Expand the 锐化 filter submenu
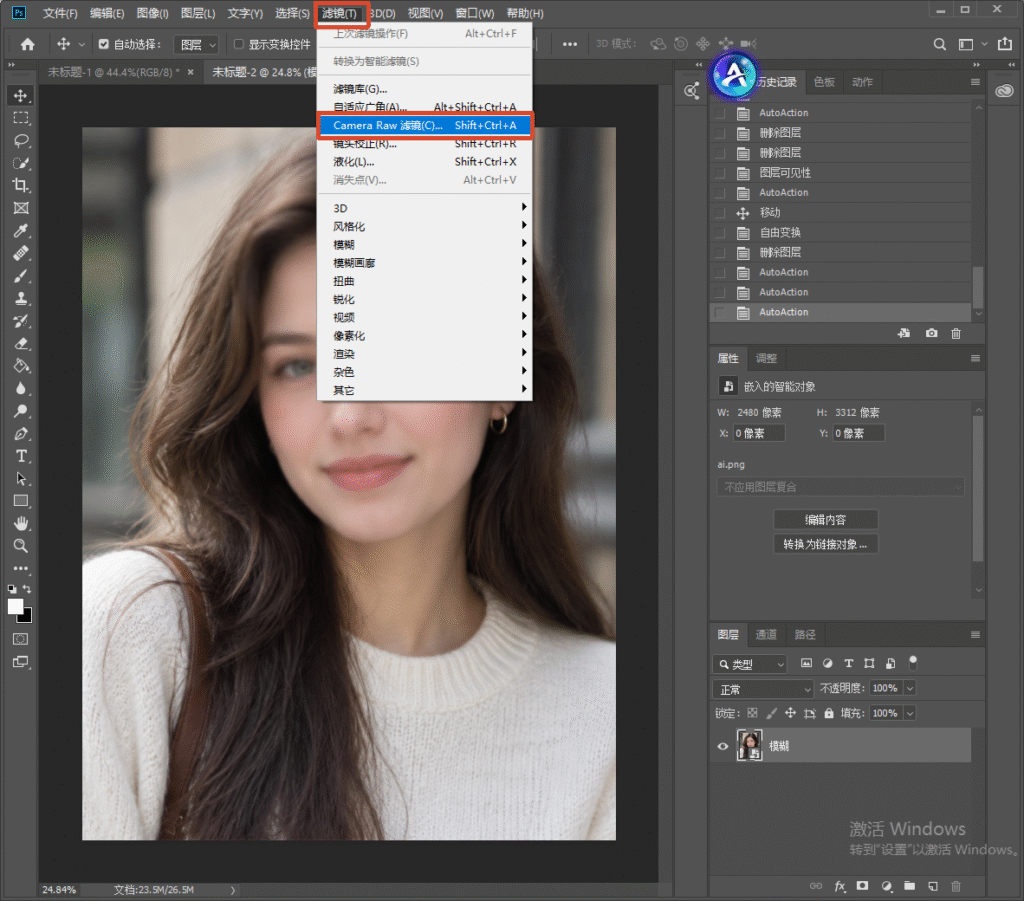 [424, 299]
